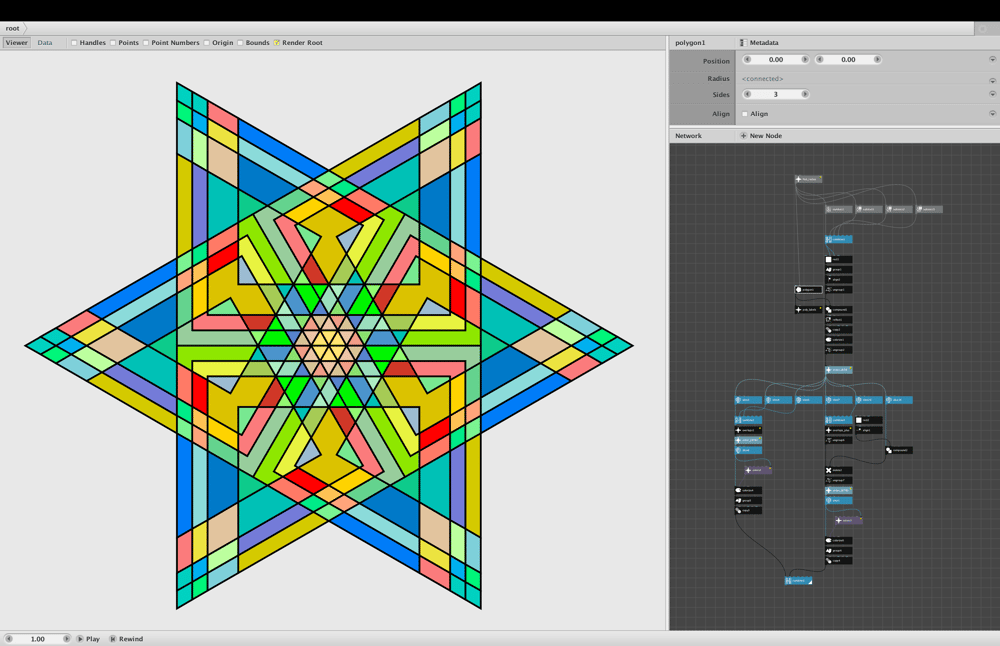1000x646 pixels.
Task: Step the frame number backward
Action: point(9,638)
